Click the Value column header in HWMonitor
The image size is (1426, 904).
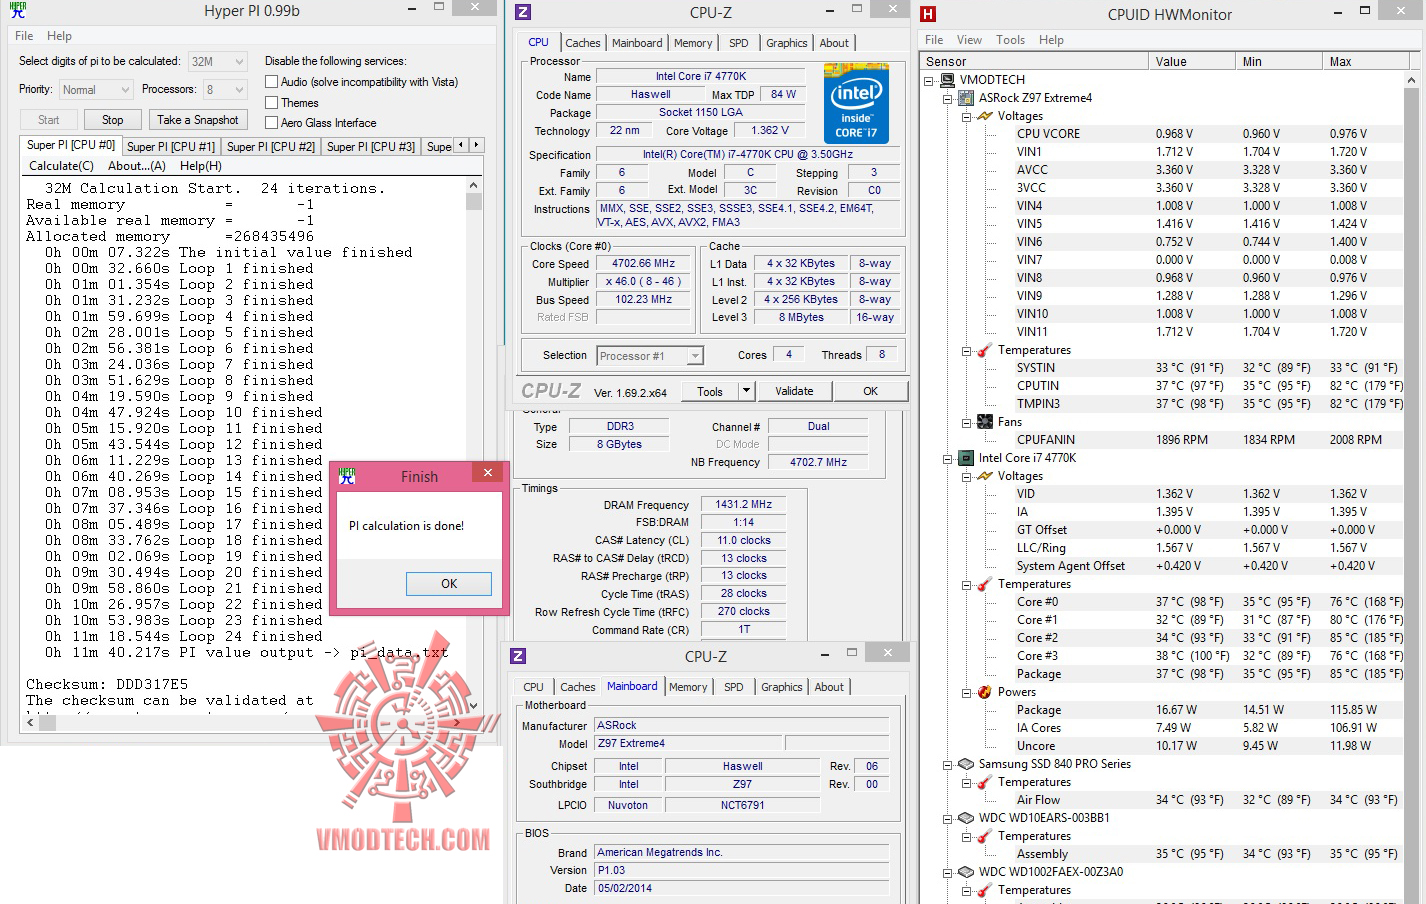[x=1192, y=61]
